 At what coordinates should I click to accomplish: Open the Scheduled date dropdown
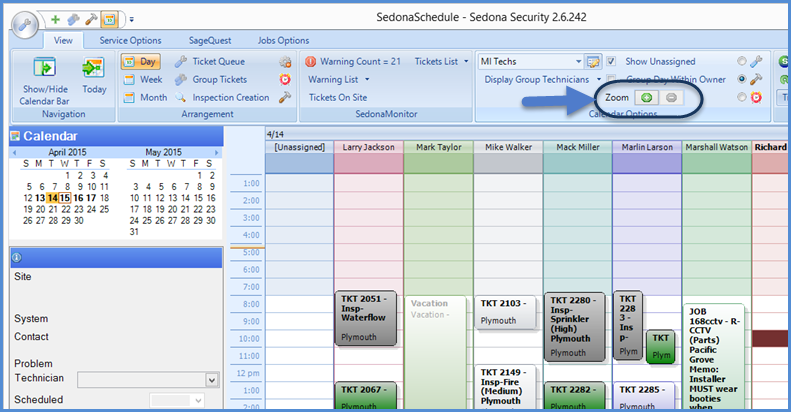click(x=198, y=400)
